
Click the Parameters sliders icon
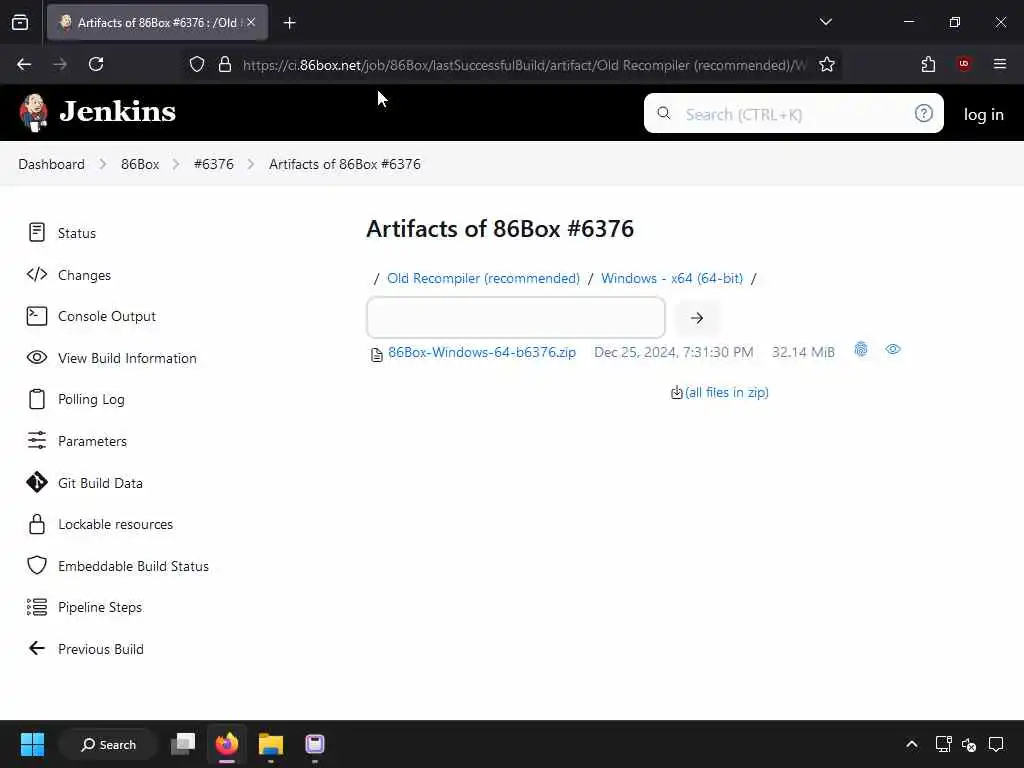tap(37, 441)
